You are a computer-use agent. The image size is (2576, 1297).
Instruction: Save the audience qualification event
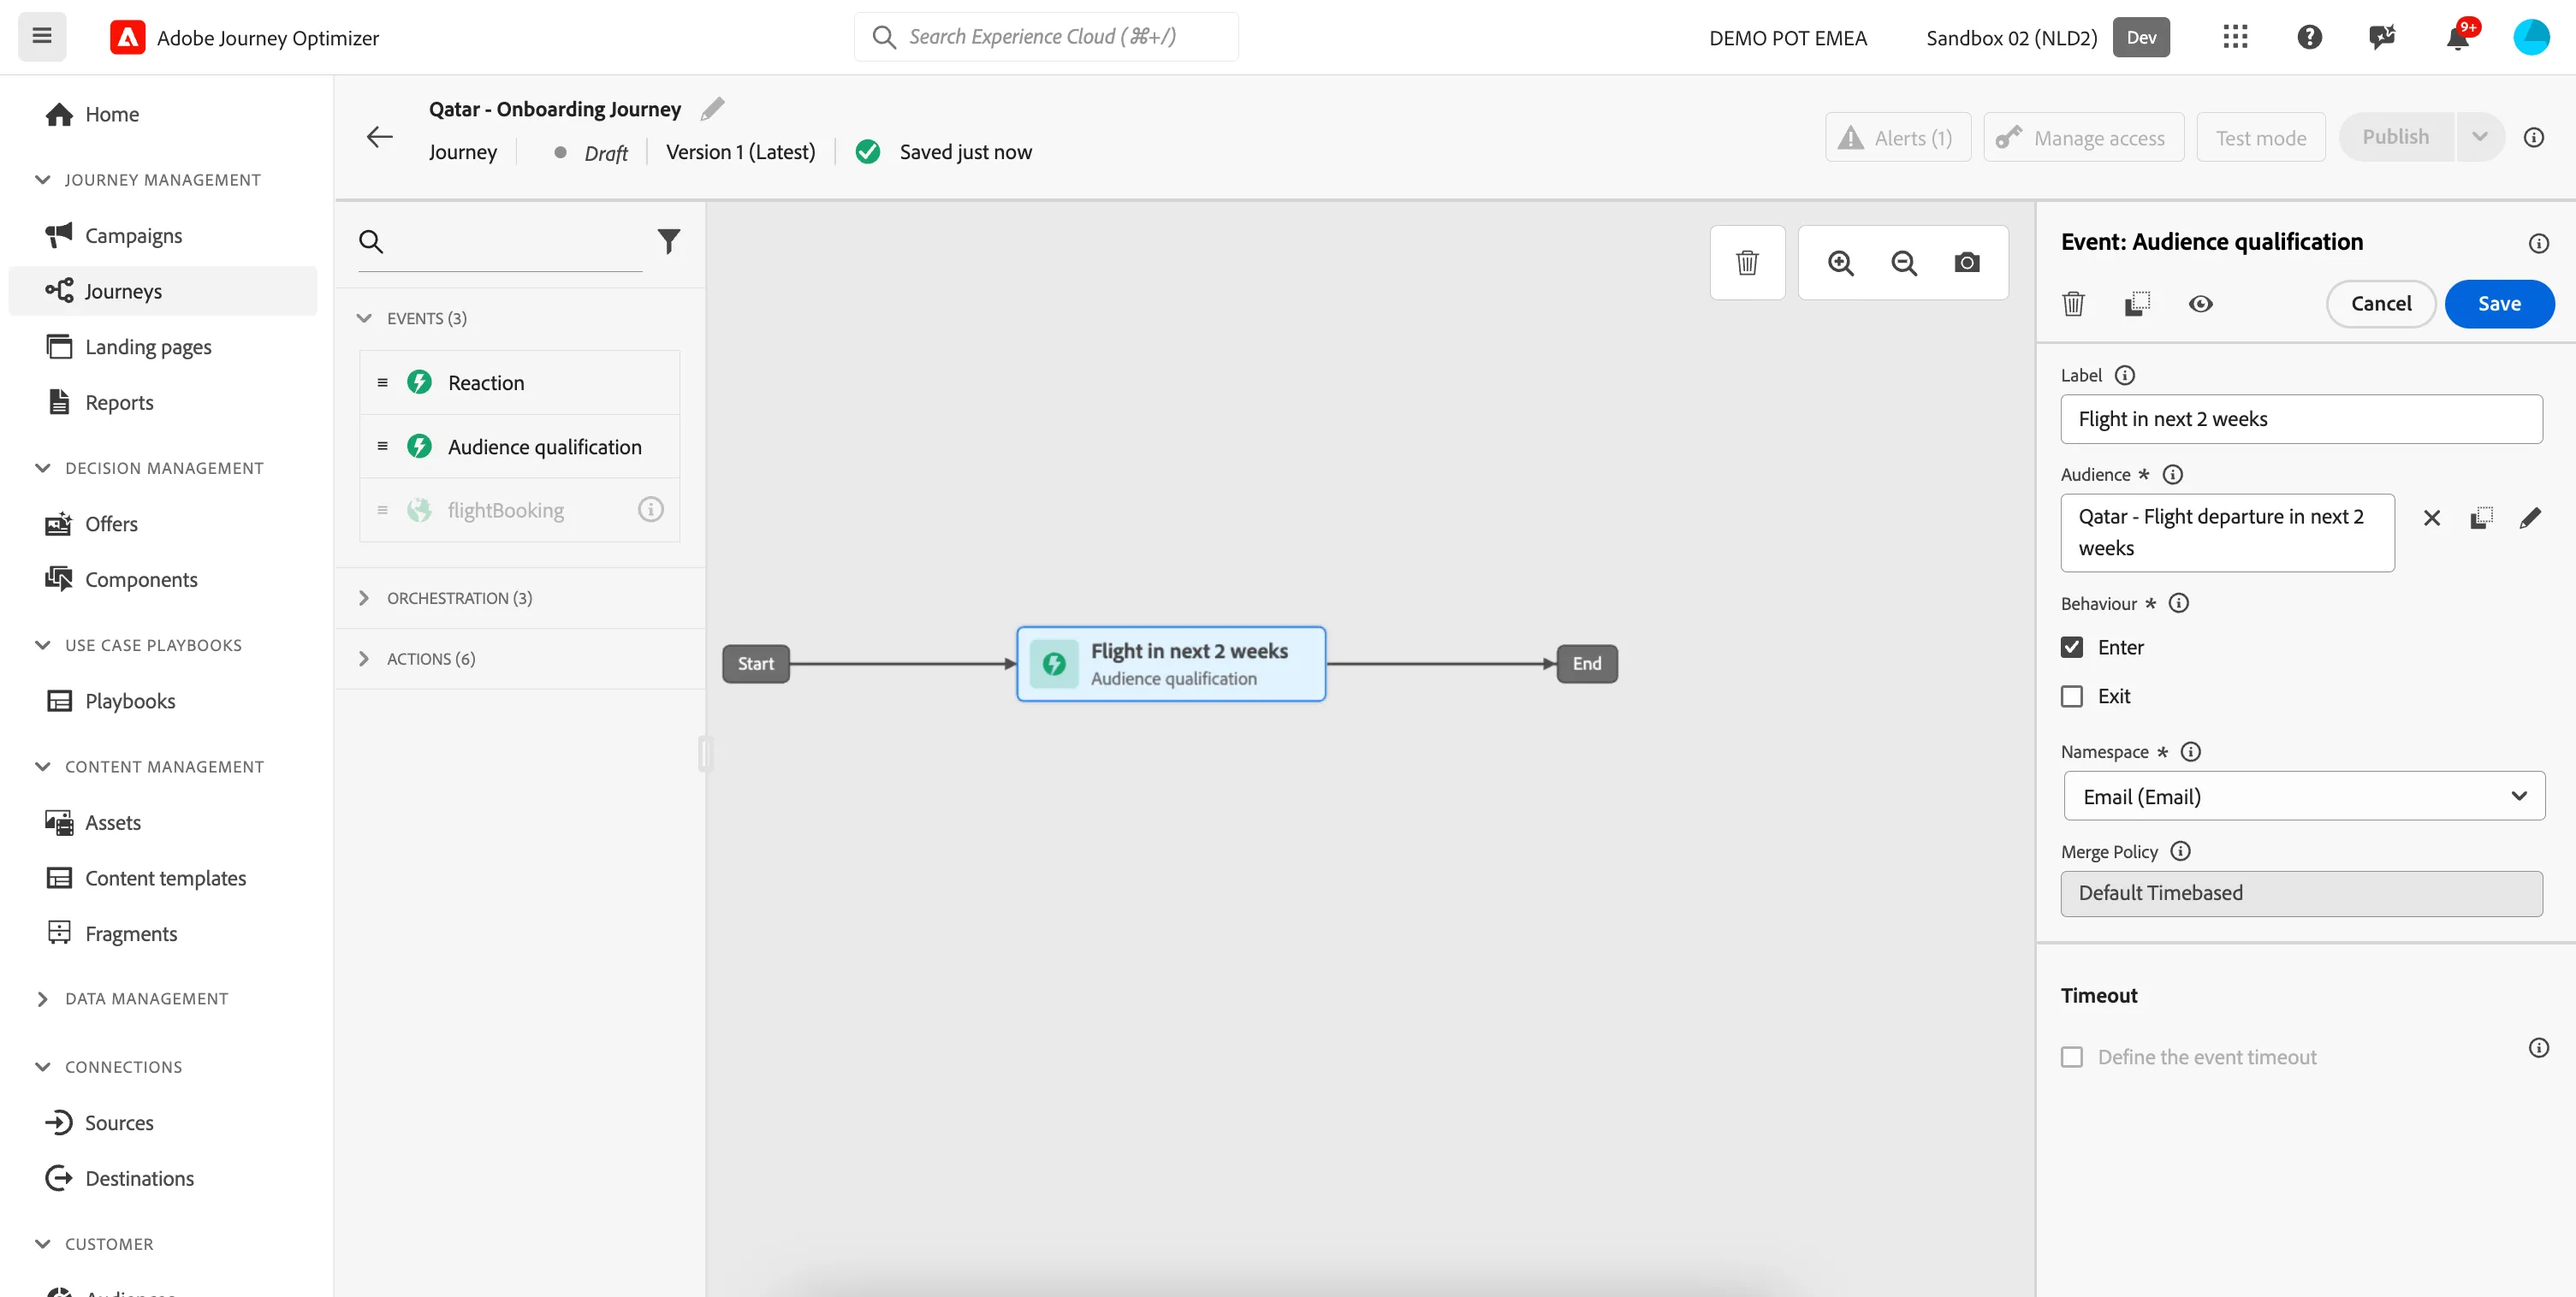click(2499, 303)
